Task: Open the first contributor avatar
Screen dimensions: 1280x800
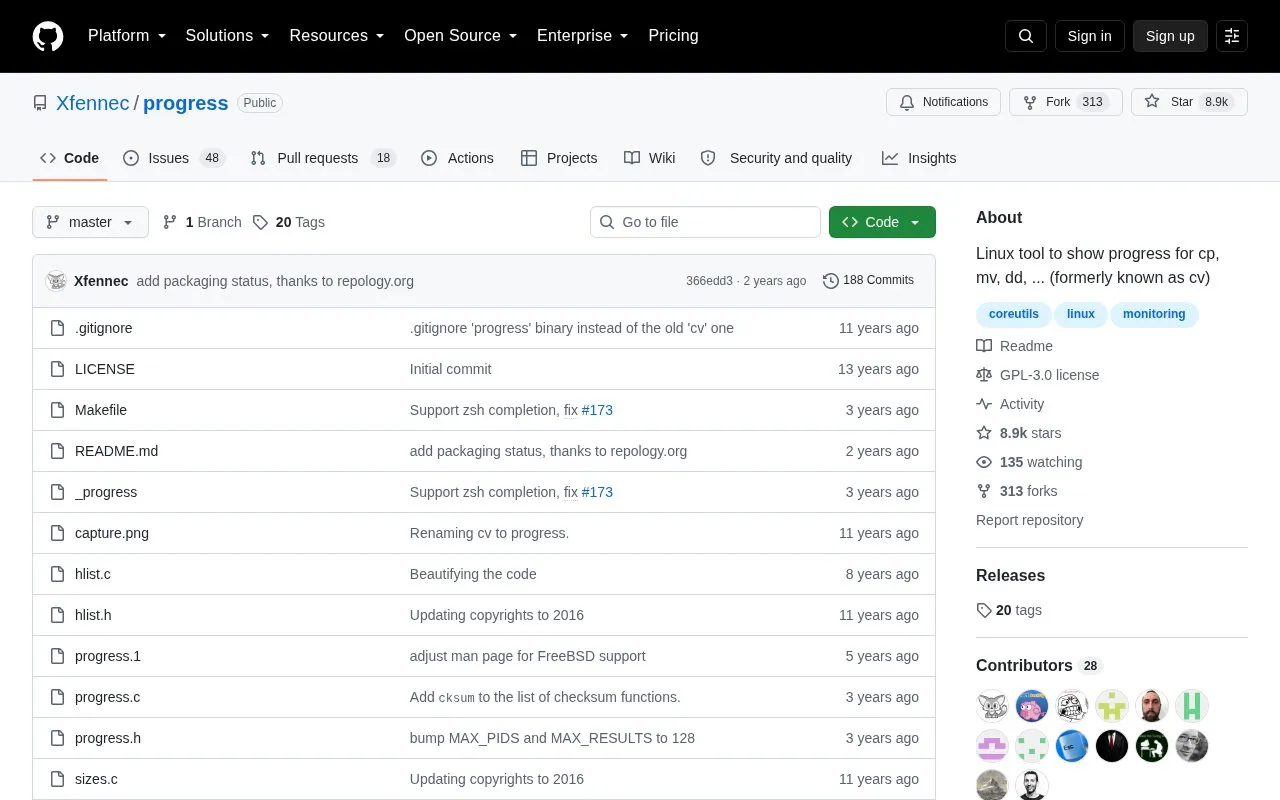Action: point(992,706)
